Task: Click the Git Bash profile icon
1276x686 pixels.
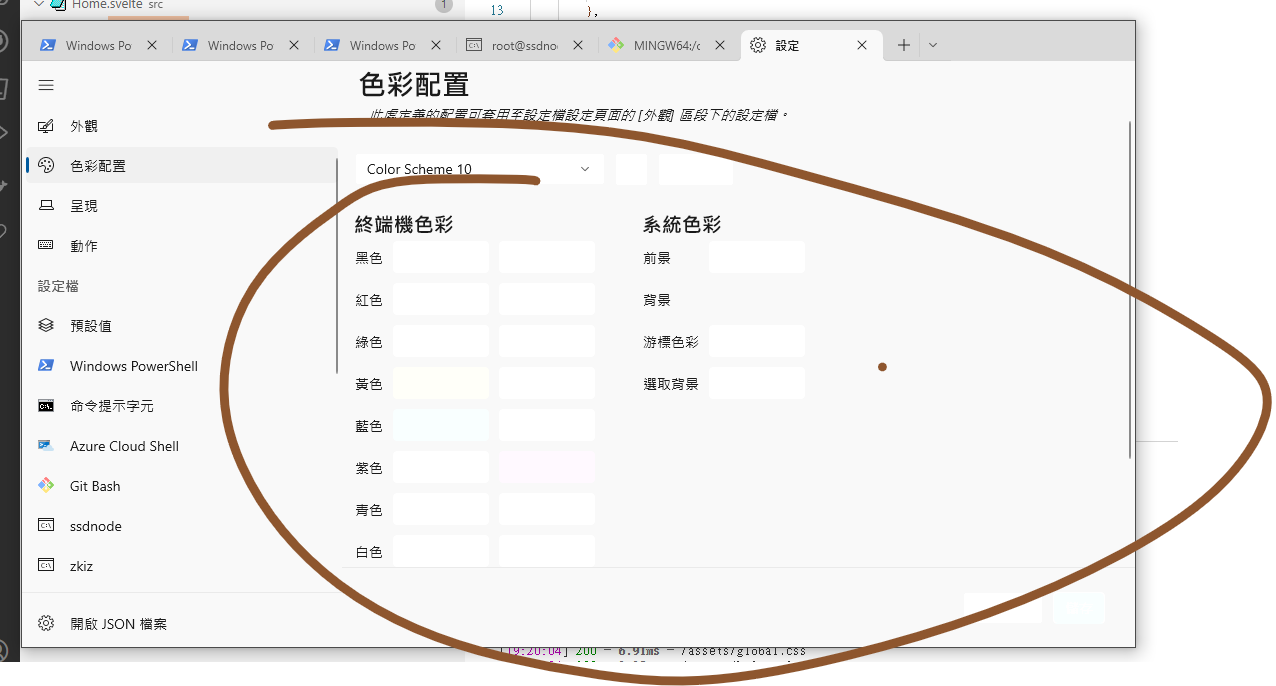Action: coord(46,486)
